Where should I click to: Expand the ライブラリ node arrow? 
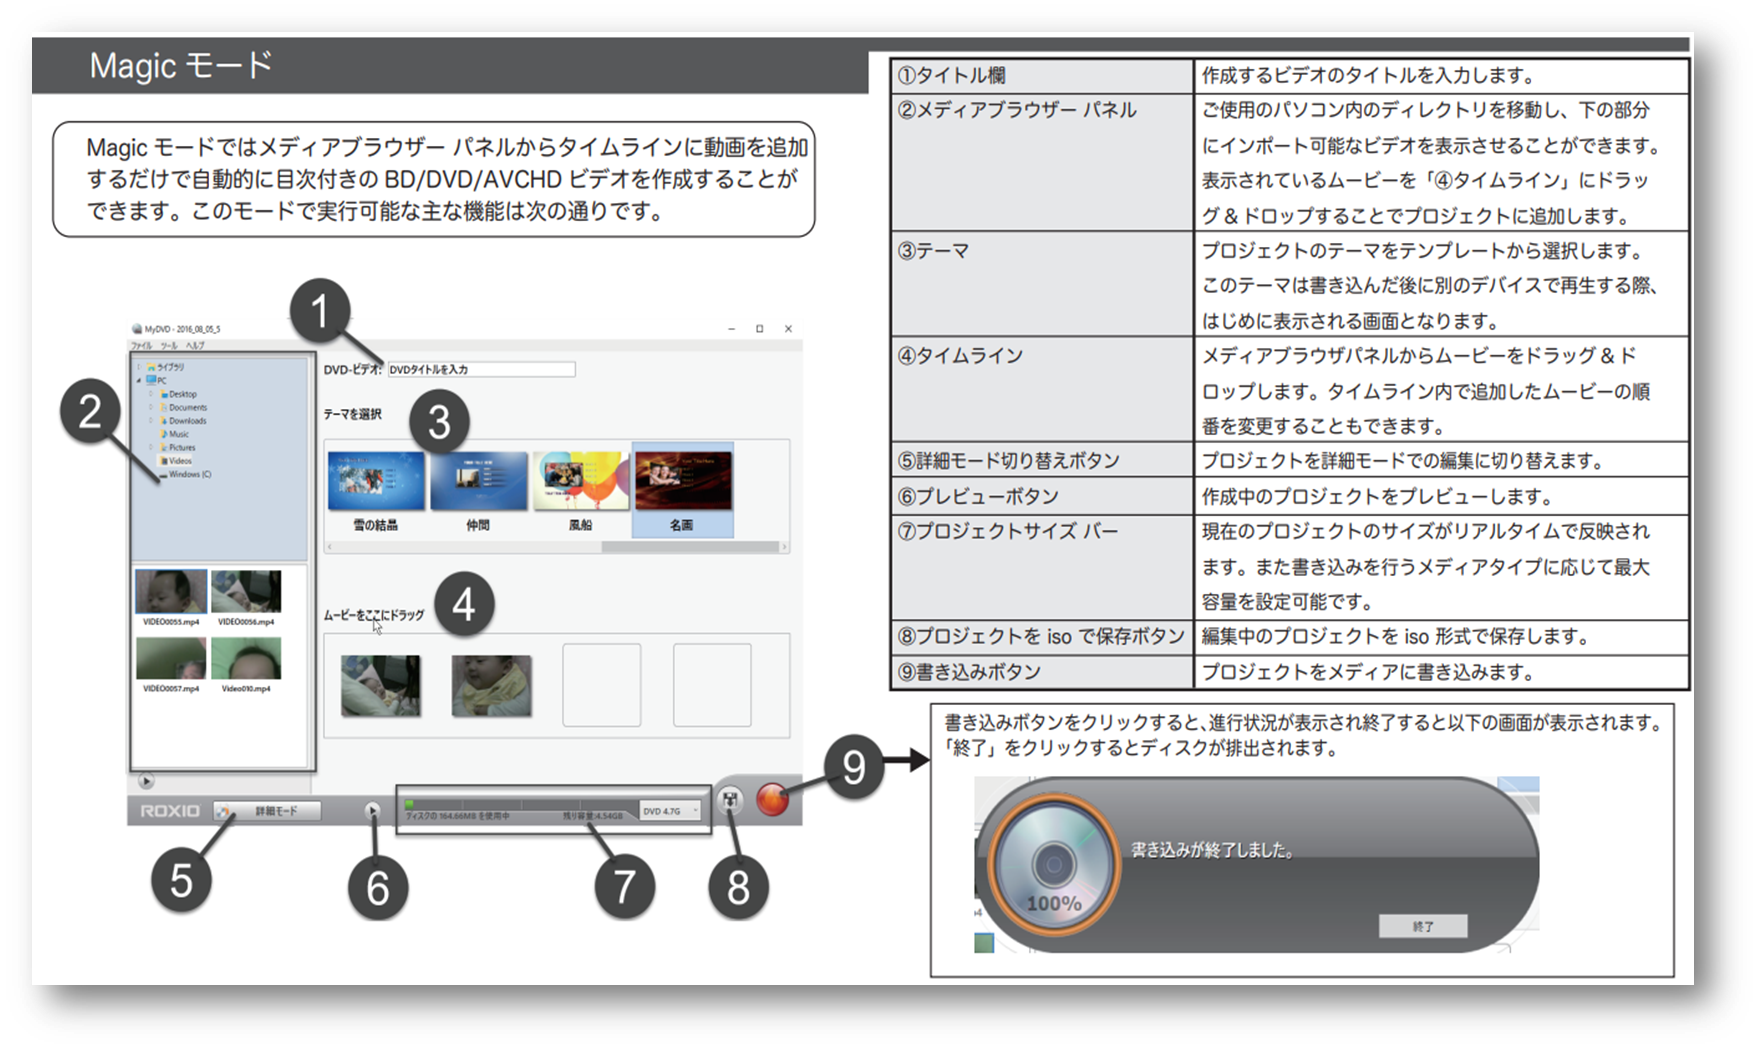tap(139, 367)
